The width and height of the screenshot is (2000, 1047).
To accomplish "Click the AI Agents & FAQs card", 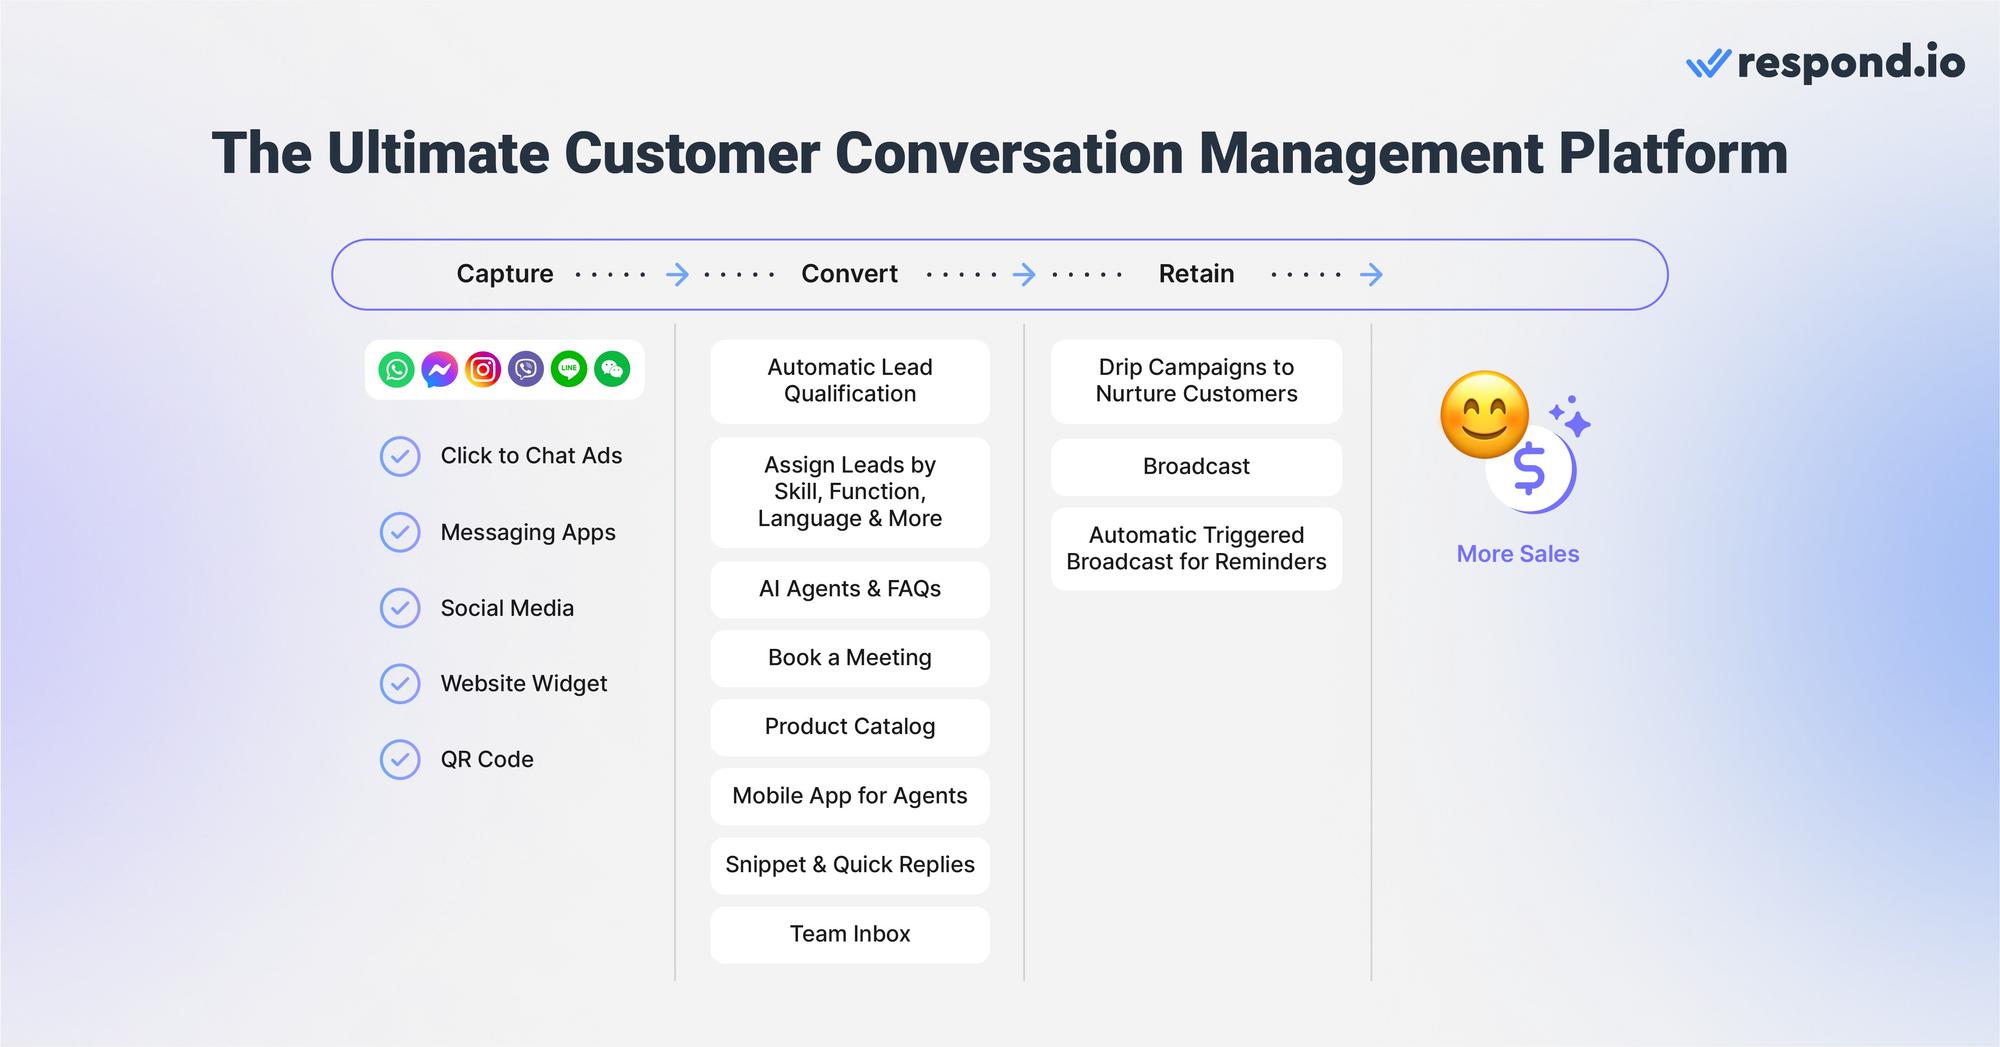I will click(x=850, y=589).
